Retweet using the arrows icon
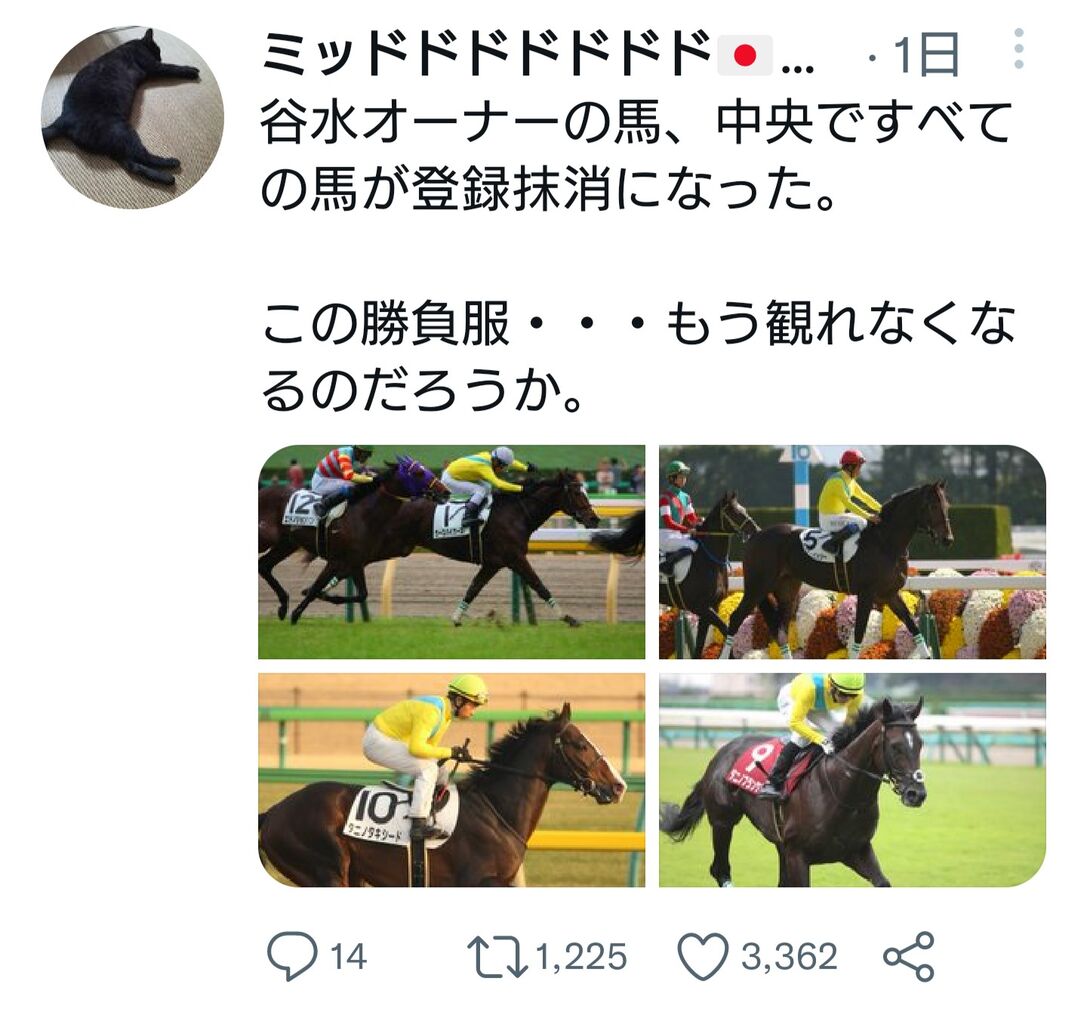1087x1024 pixels. tap(497, 957)
